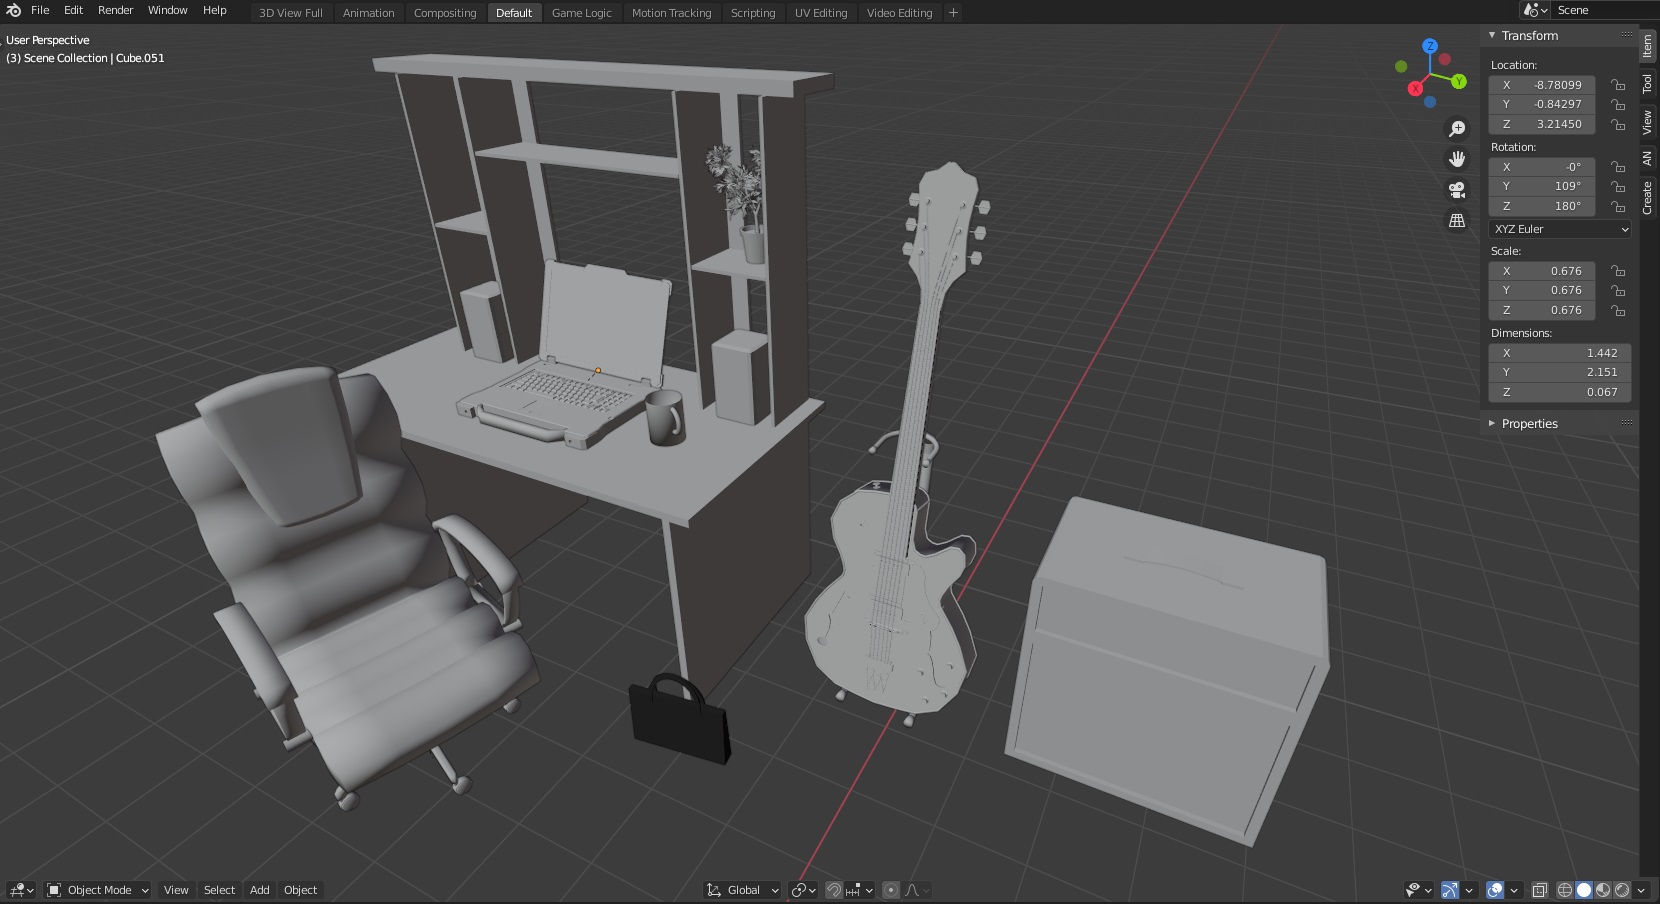Click the green Y axis on navigation gizmo
The height and width of the screenshot is (904, 1660).
pyautogui.click(x=1459, y=81)
